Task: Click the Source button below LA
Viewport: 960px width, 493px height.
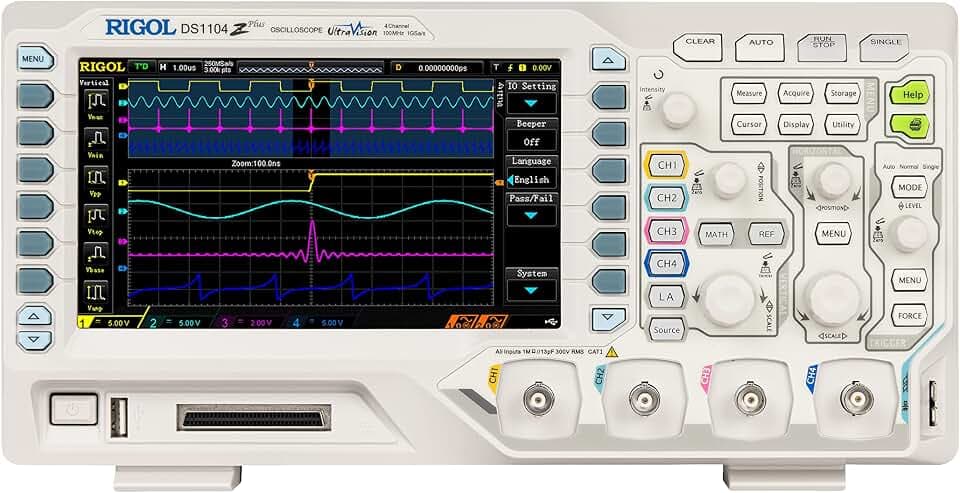Action: (x=666, y=329)
